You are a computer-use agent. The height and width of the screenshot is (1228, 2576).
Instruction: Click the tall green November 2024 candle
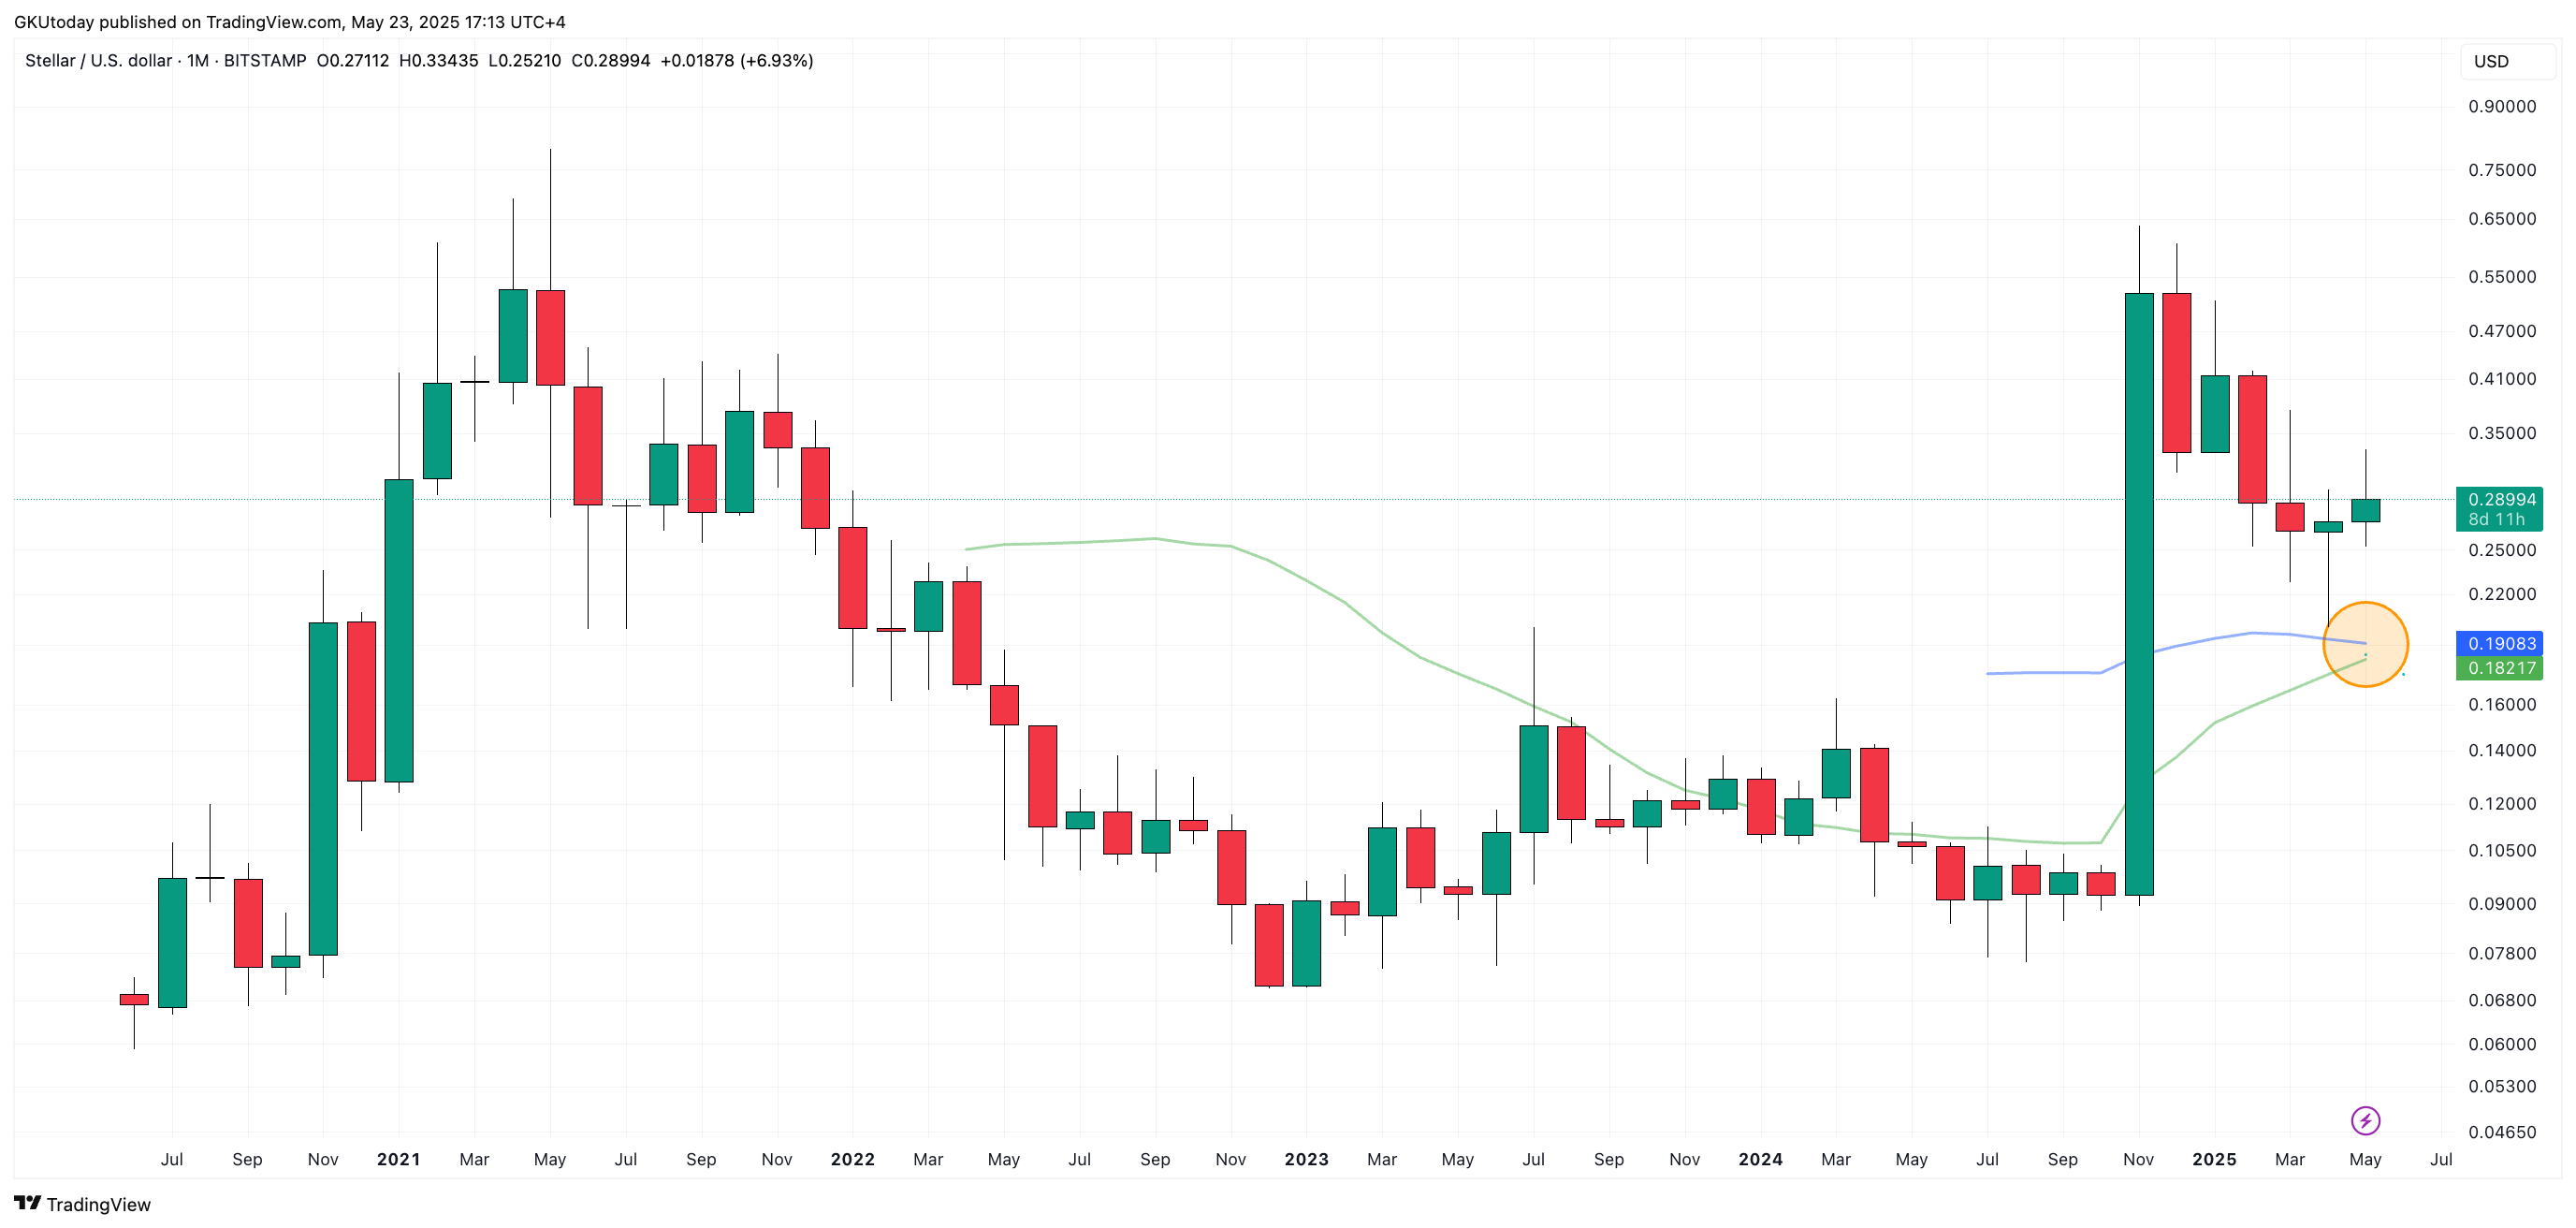tap(2139, 594)
